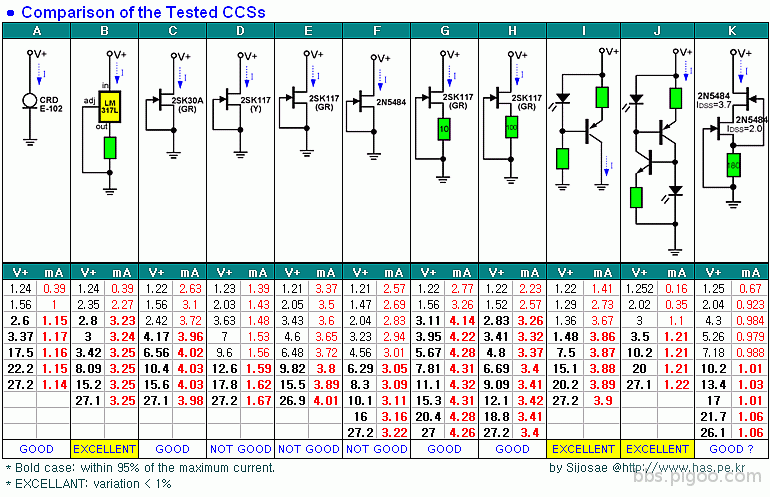
Task: Click the current value 3.22
Action: pyautogui.click(x=394, y=433)
